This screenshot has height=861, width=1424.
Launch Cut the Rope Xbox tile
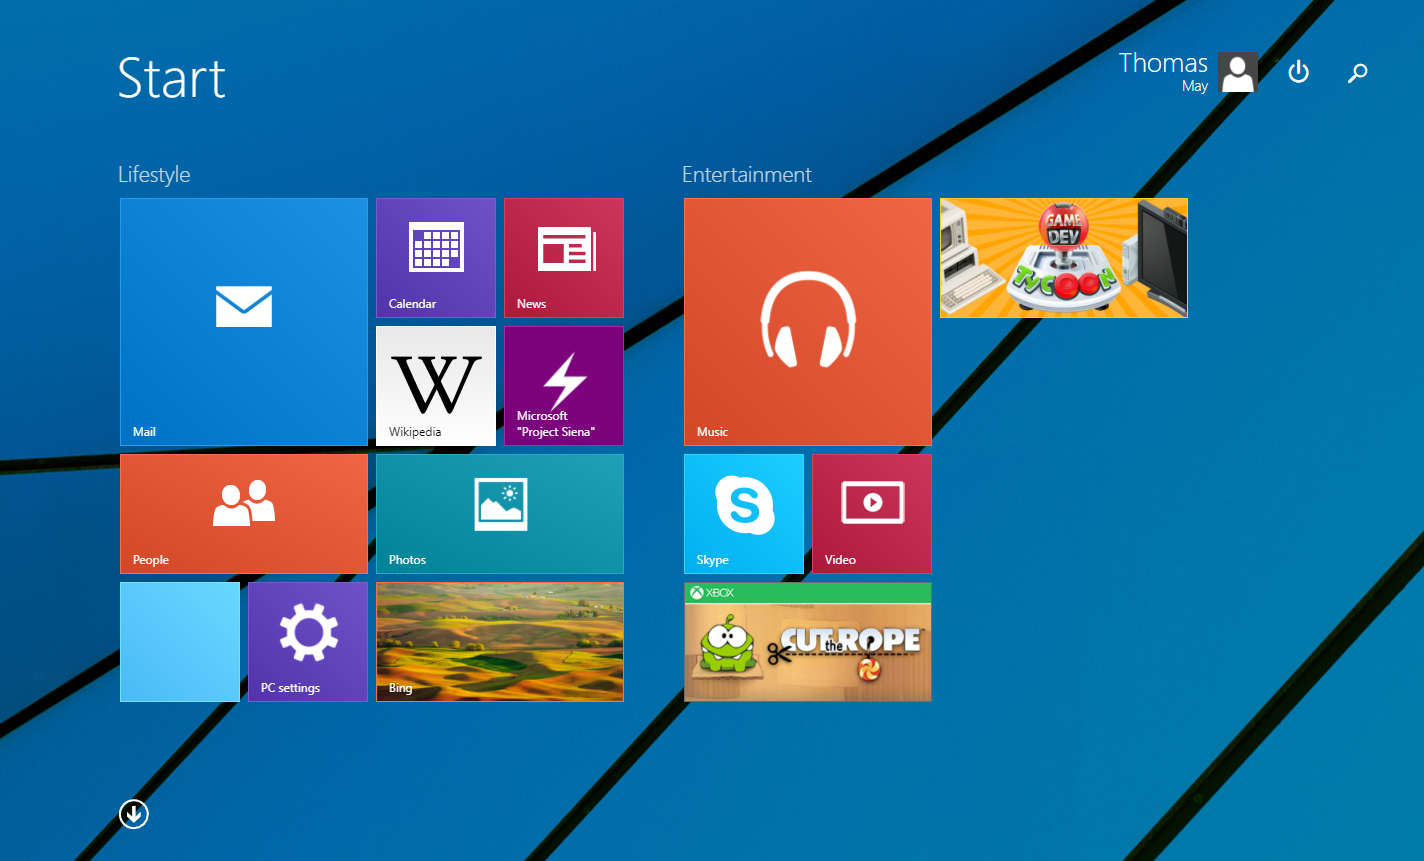[808, 642]
